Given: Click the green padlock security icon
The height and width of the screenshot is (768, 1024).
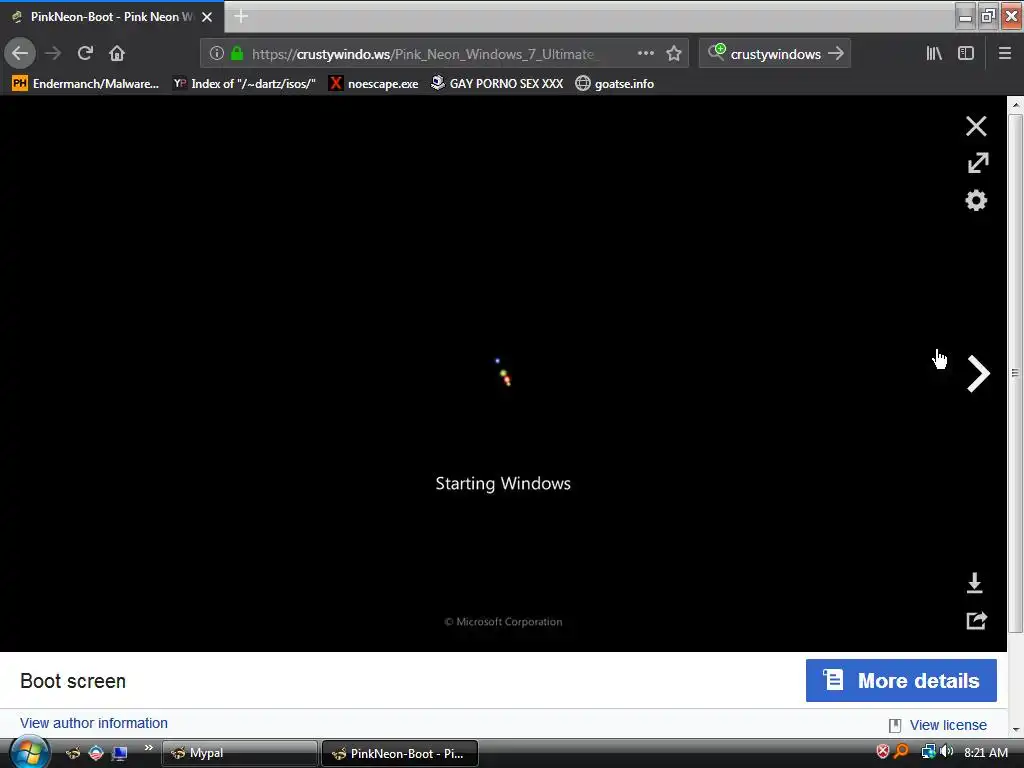Looking at the screenshot, I should click(x=236, y=53).
